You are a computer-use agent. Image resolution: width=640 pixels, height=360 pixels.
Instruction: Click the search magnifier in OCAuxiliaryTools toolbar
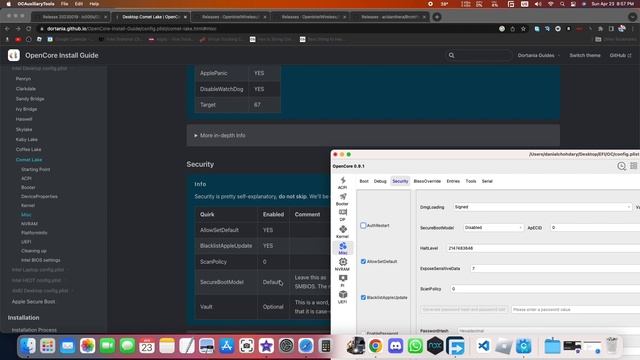click(621, 166)
